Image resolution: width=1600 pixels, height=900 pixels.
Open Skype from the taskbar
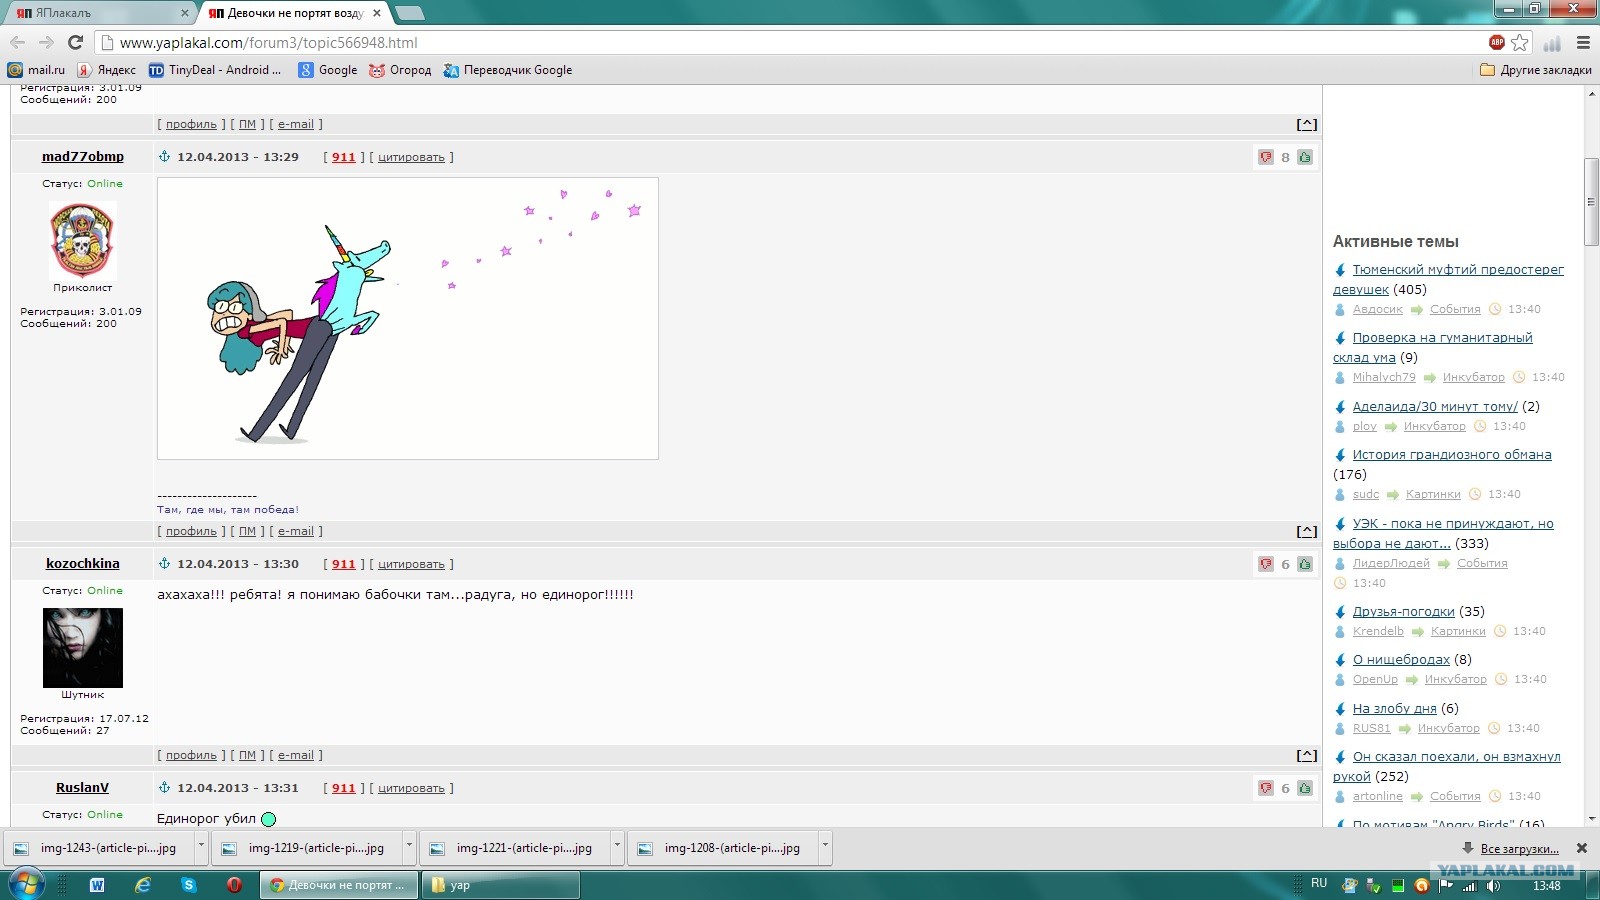point(189,885)
